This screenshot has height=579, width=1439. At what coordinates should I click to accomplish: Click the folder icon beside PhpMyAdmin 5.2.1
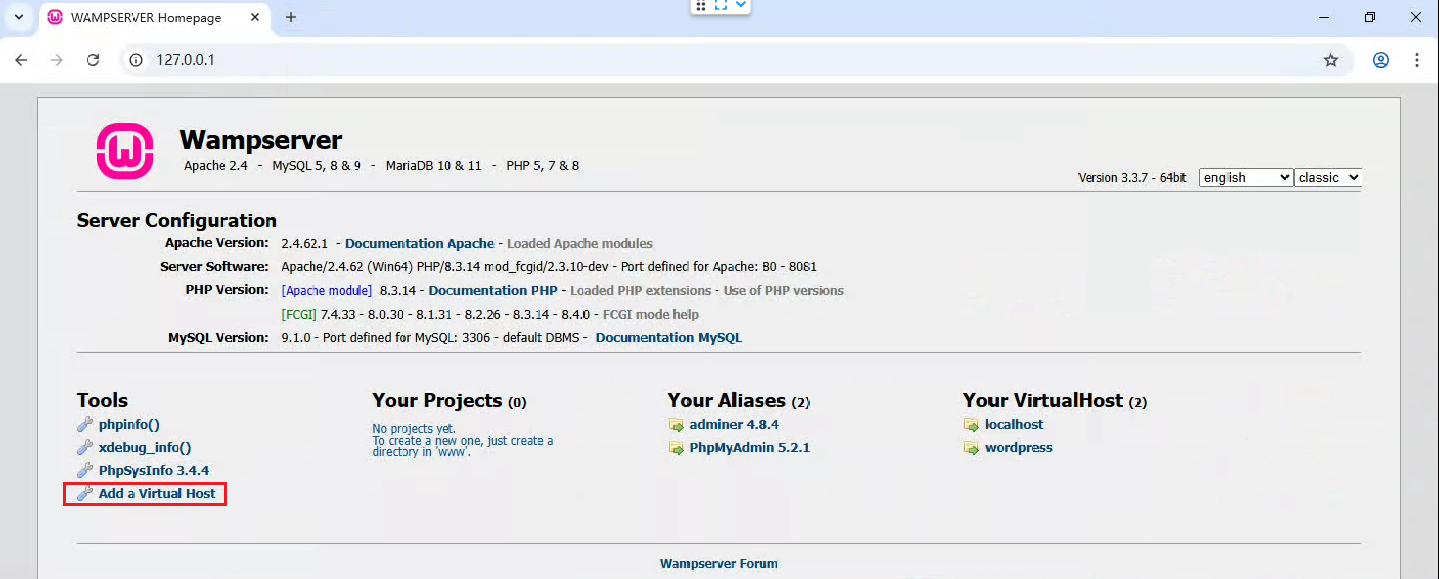(676, 447)
